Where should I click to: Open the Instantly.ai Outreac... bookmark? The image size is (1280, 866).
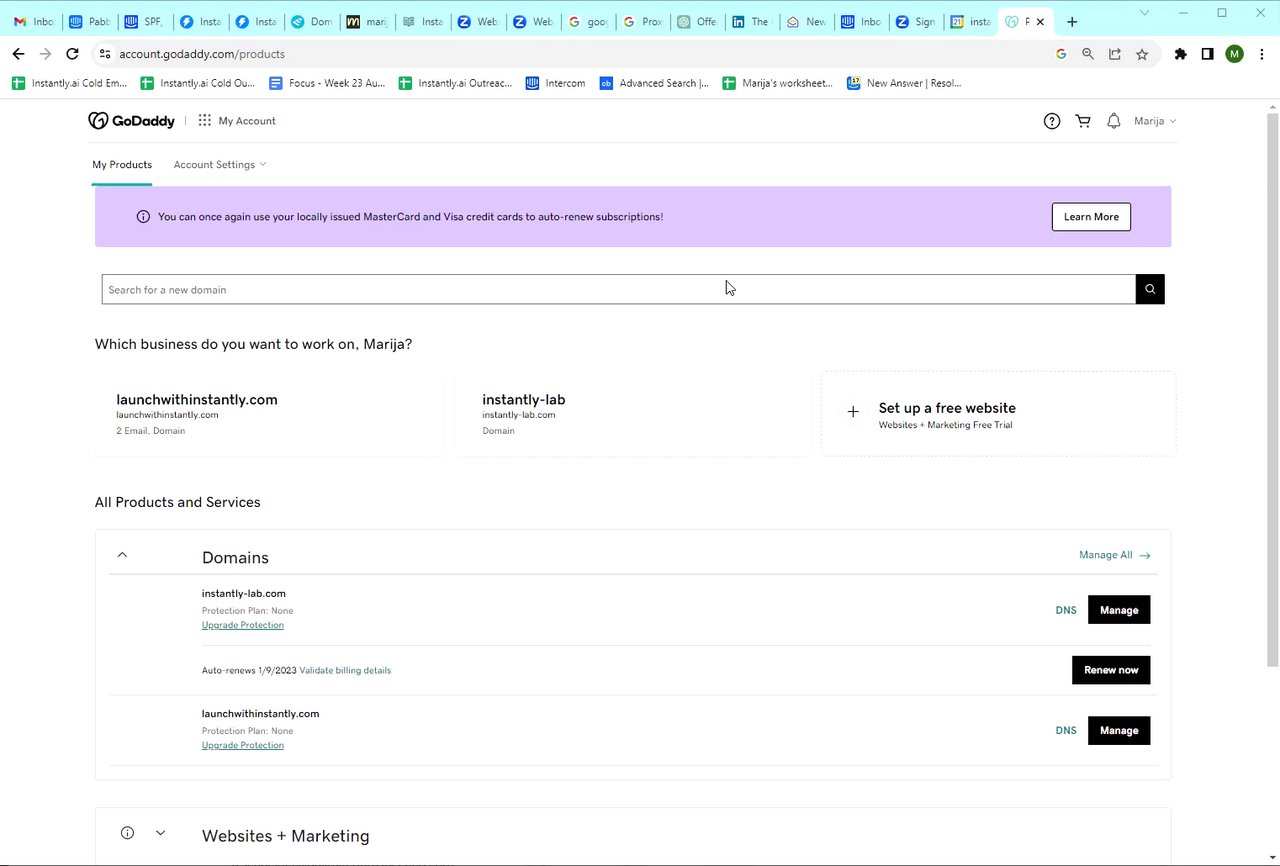click(456, 83)
